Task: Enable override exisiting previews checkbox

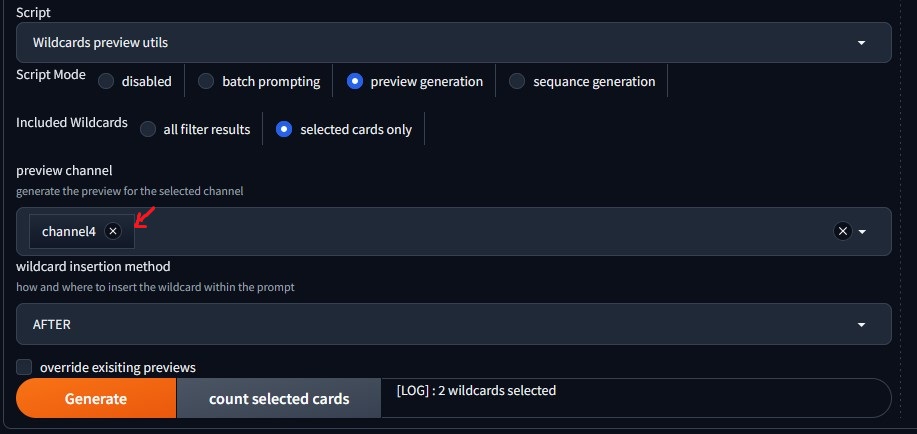Action: pos(25,367)
